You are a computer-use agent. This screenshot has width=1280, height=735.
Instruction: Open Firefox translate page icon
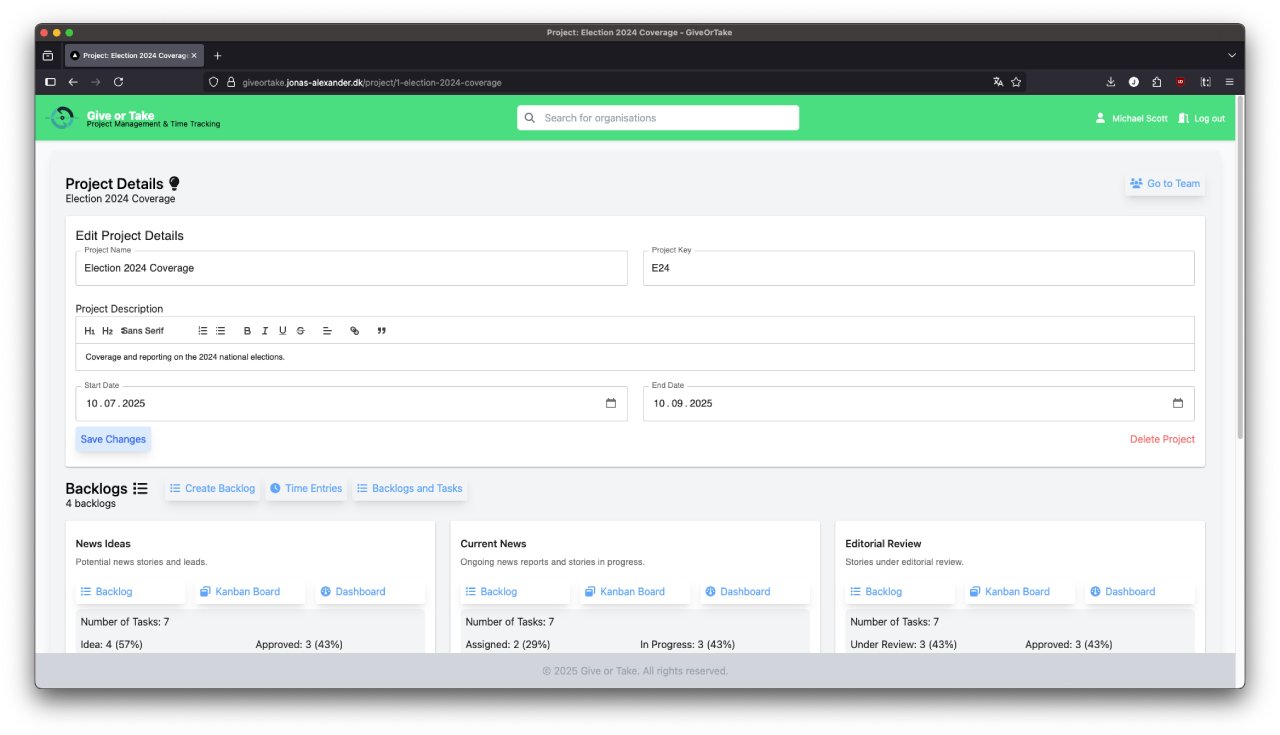pyautogui.click(x=998, y=82)
